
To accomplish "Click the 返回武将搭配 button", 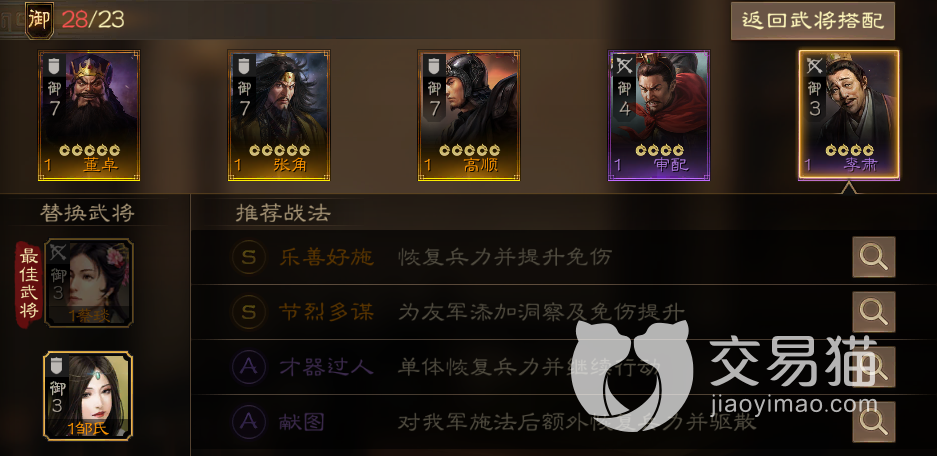I will [x=813, y=21].
